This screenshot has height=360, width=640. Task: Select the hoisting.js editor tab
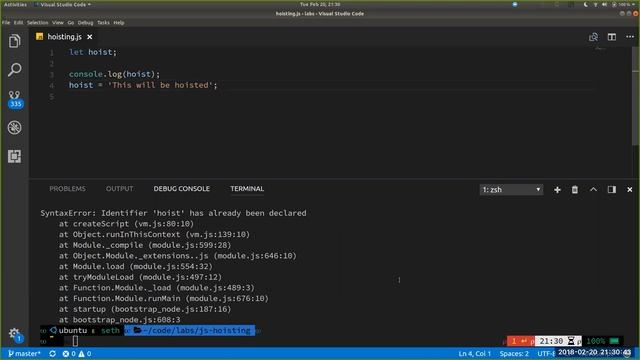[x=64, y=37]
